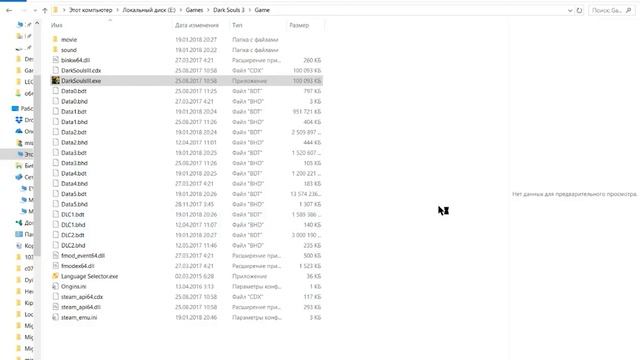Select DarkSoulsIII.cdx file
The width and height of the screenshot is (640, 360).
pyautogui.click(x=81, y=71)
